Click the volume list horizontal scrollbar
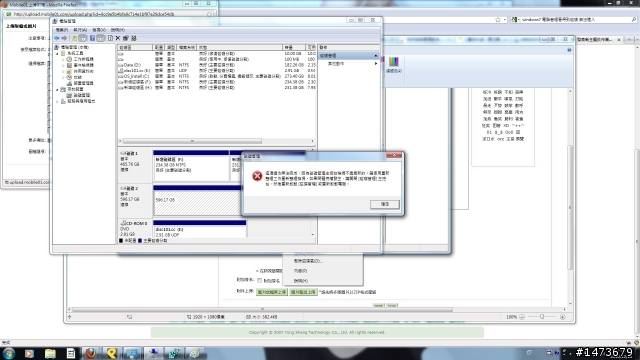This screenshot has width=640, height=360. coord(192,141)
